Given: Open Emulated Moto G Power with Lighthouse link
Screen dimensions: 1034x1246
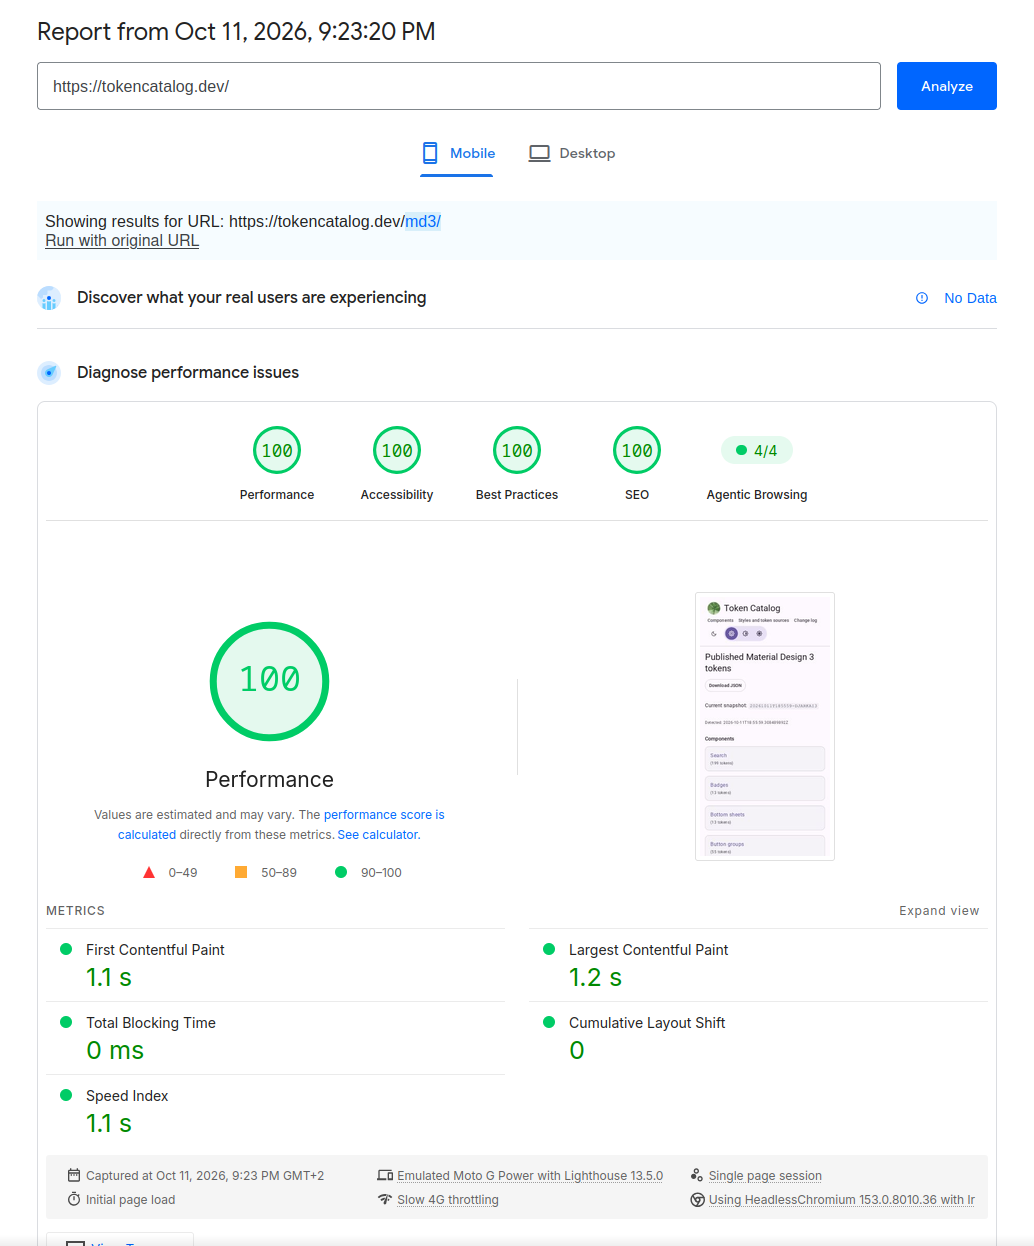Looking at the screenshot, I should tap(530, 1176).
